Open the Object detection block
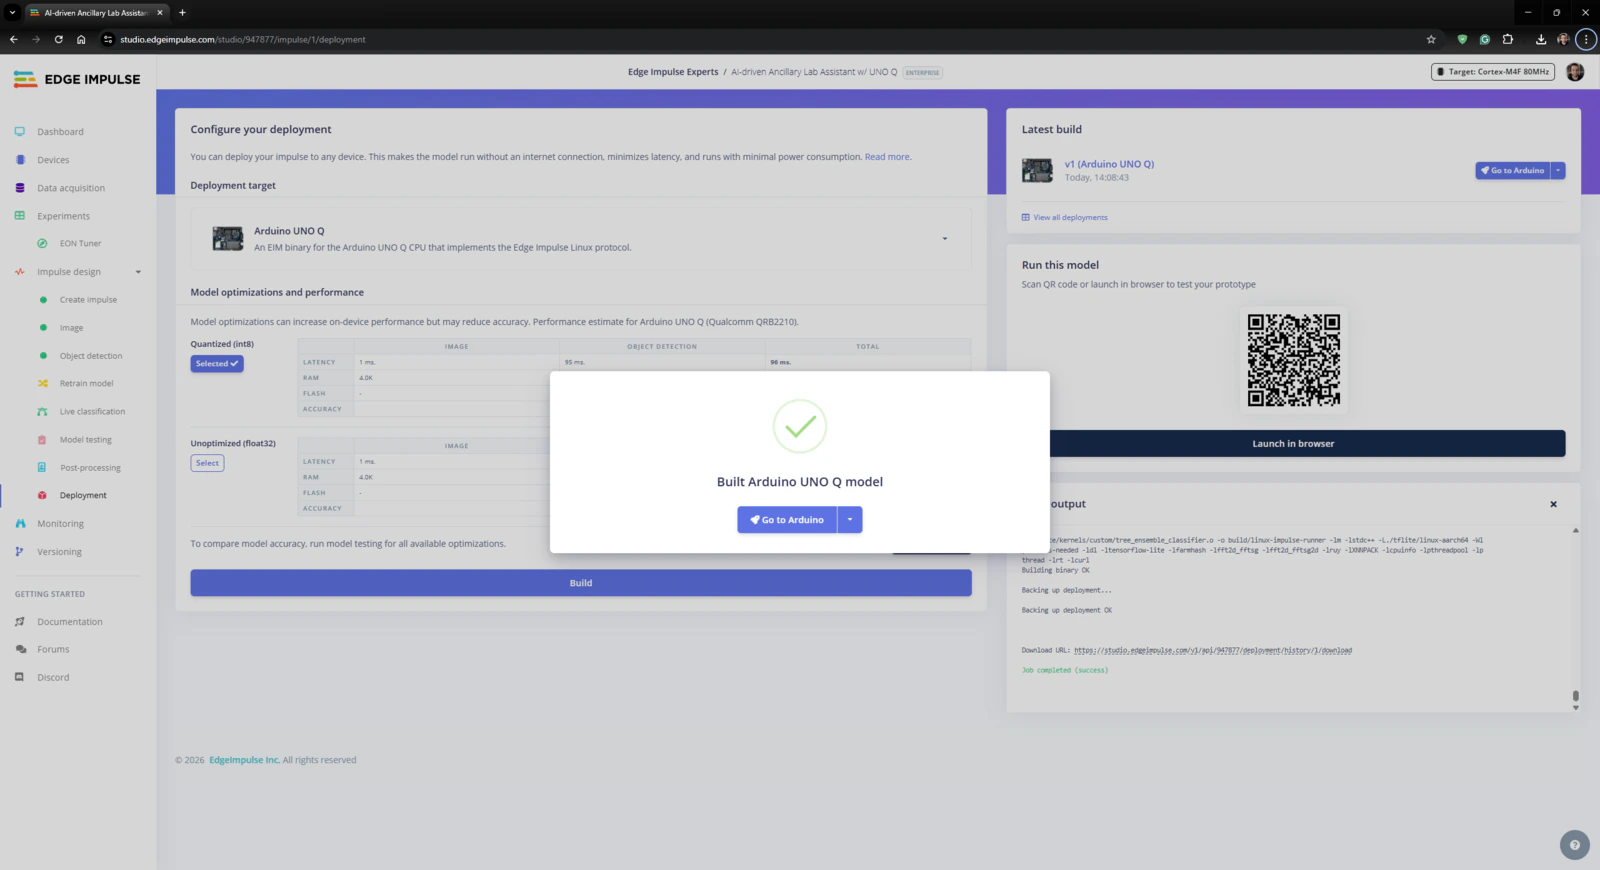 pos(91,356)
